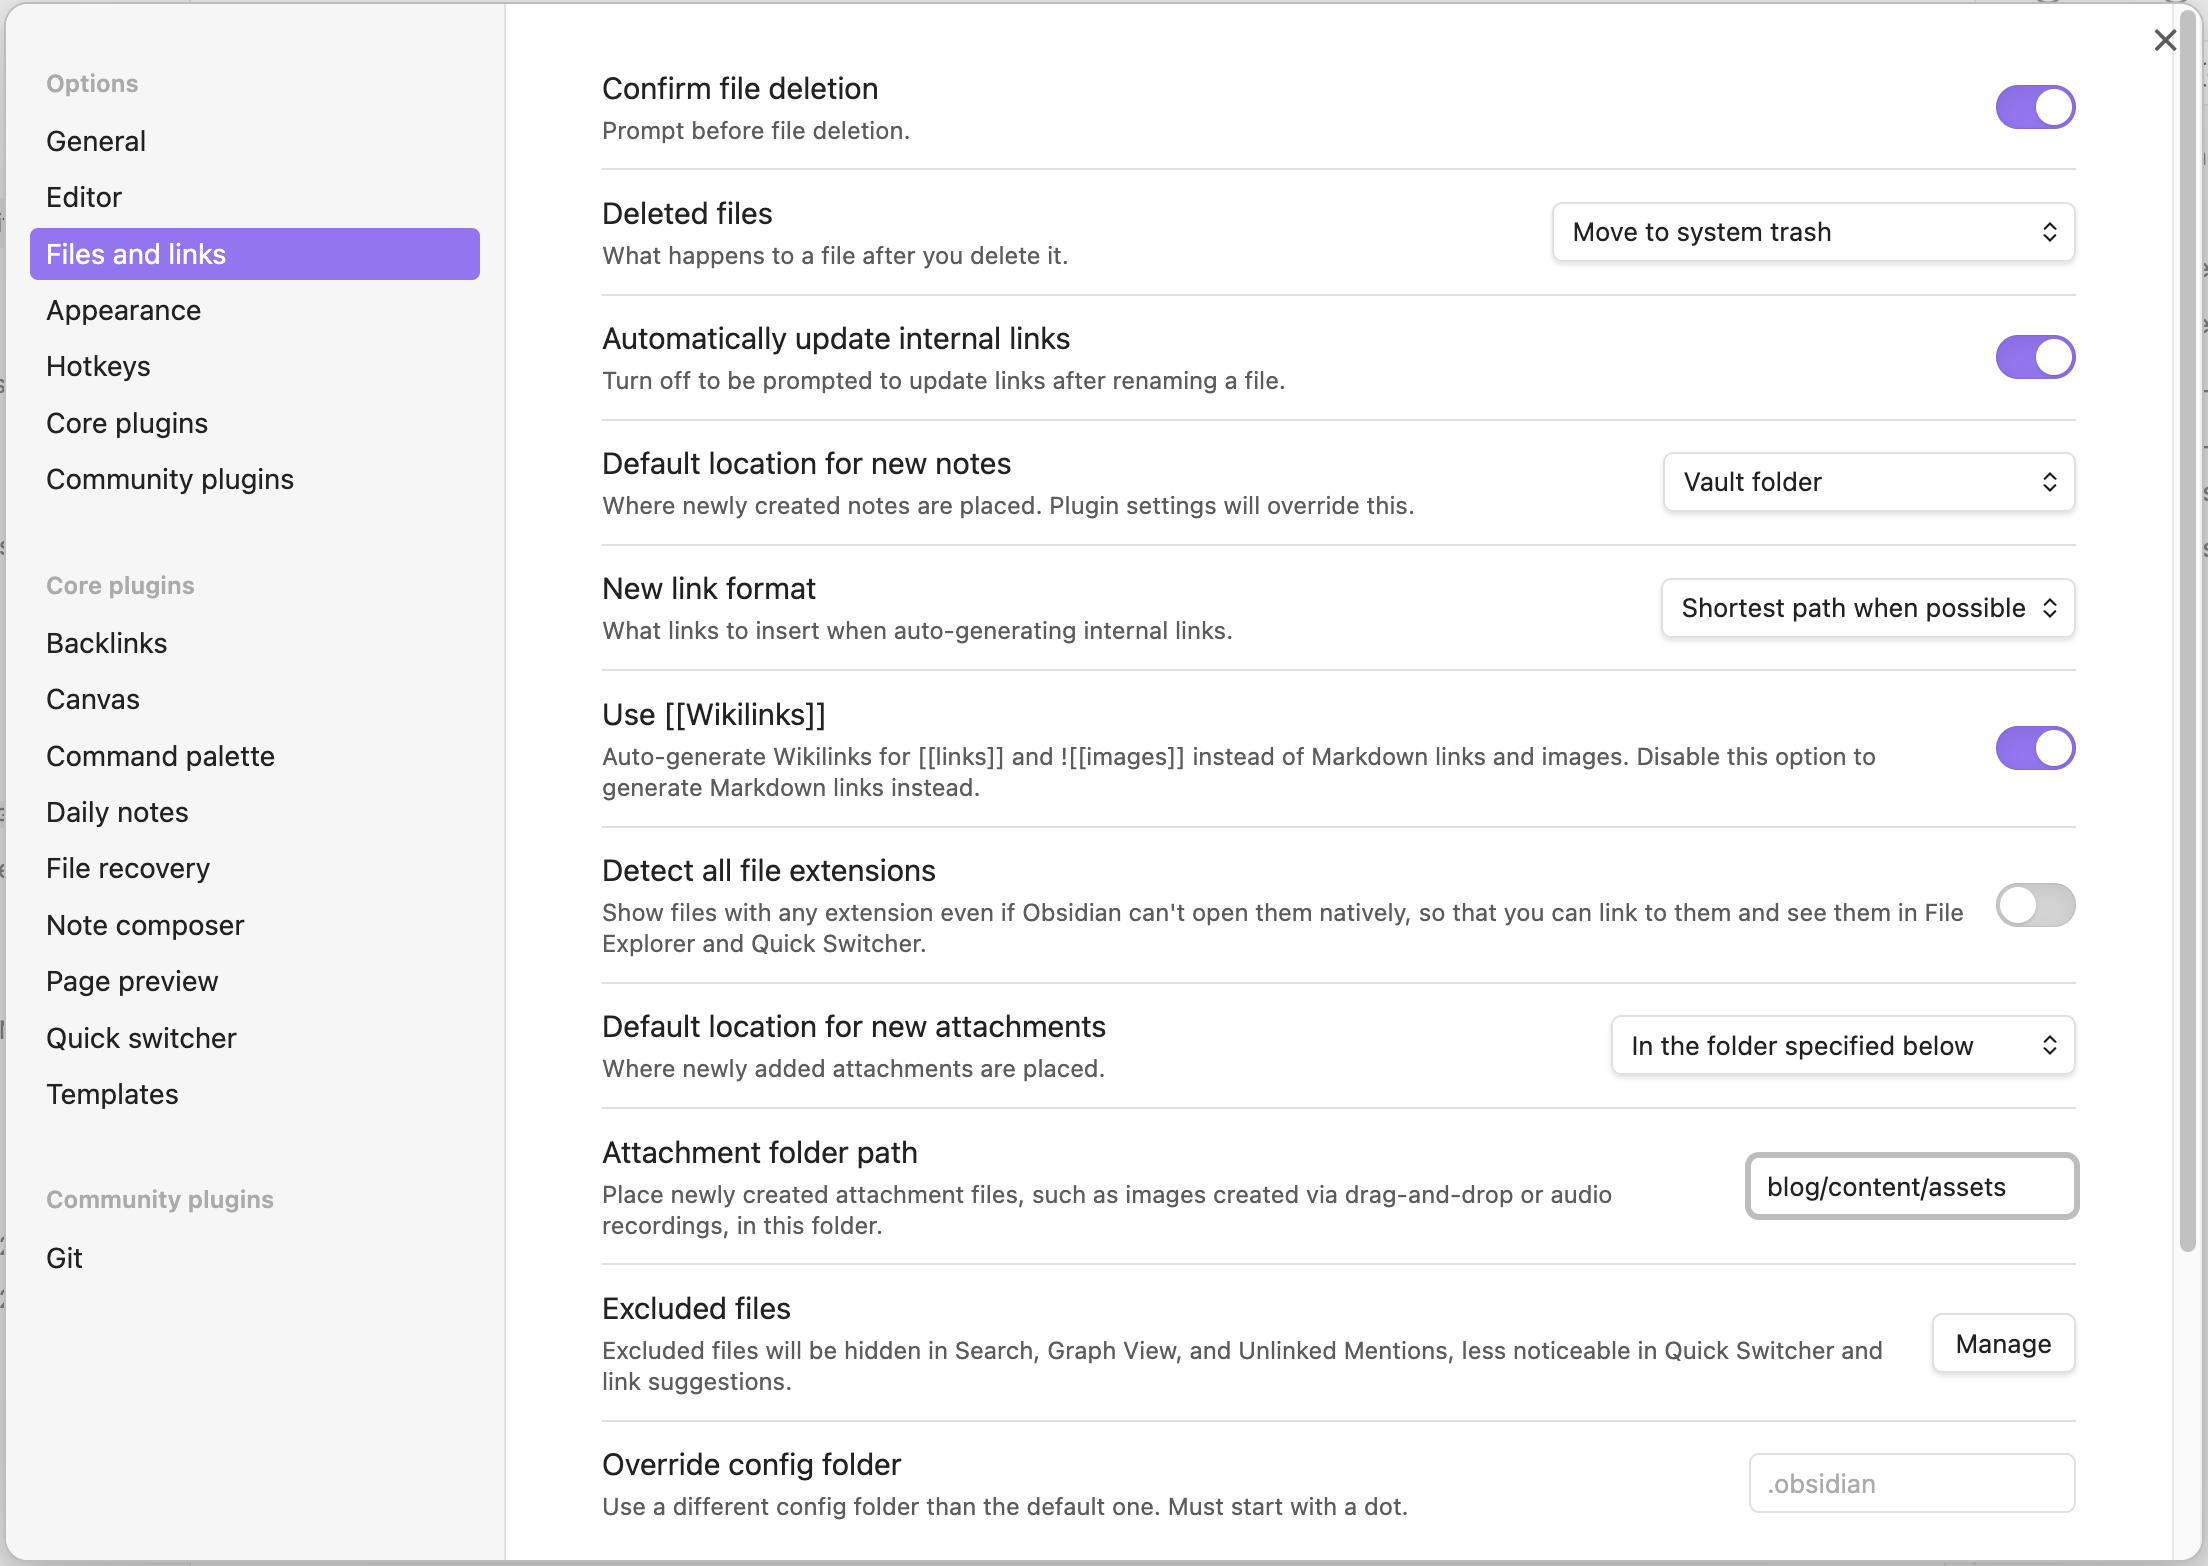
Task: Switch to the Editor settings tab
Action: coord(84,197)
